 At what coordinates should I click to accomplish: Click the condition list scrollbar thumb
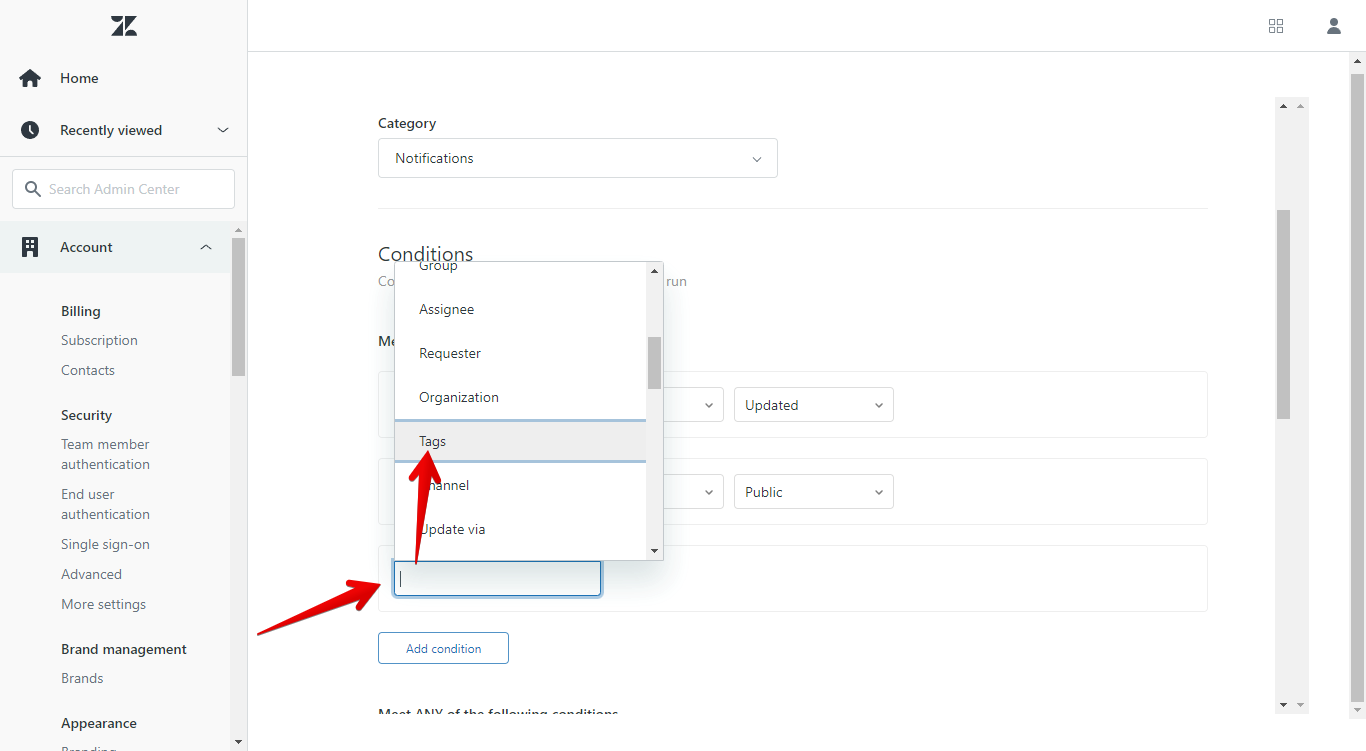654,362
